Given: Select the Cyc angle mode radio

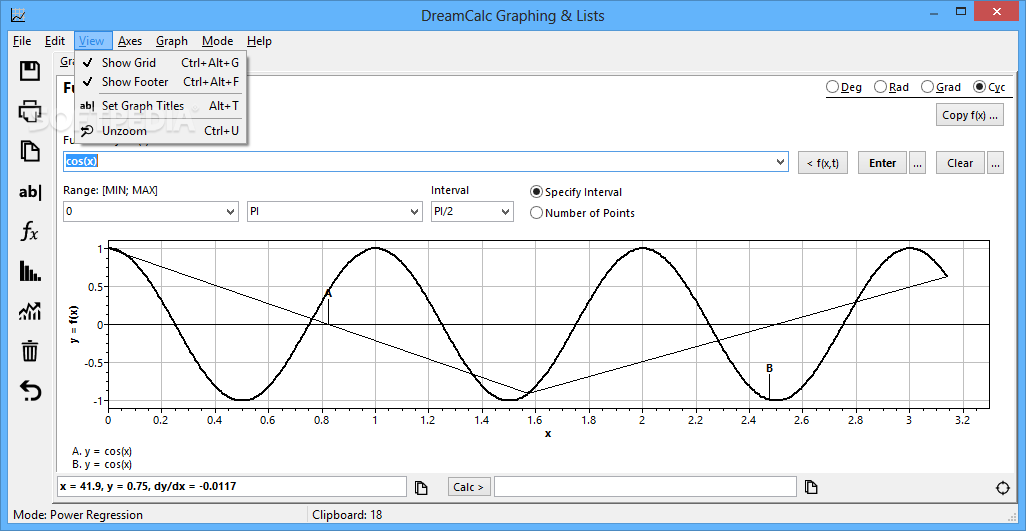Looking at the screenshot, I should tap(989, 87).
